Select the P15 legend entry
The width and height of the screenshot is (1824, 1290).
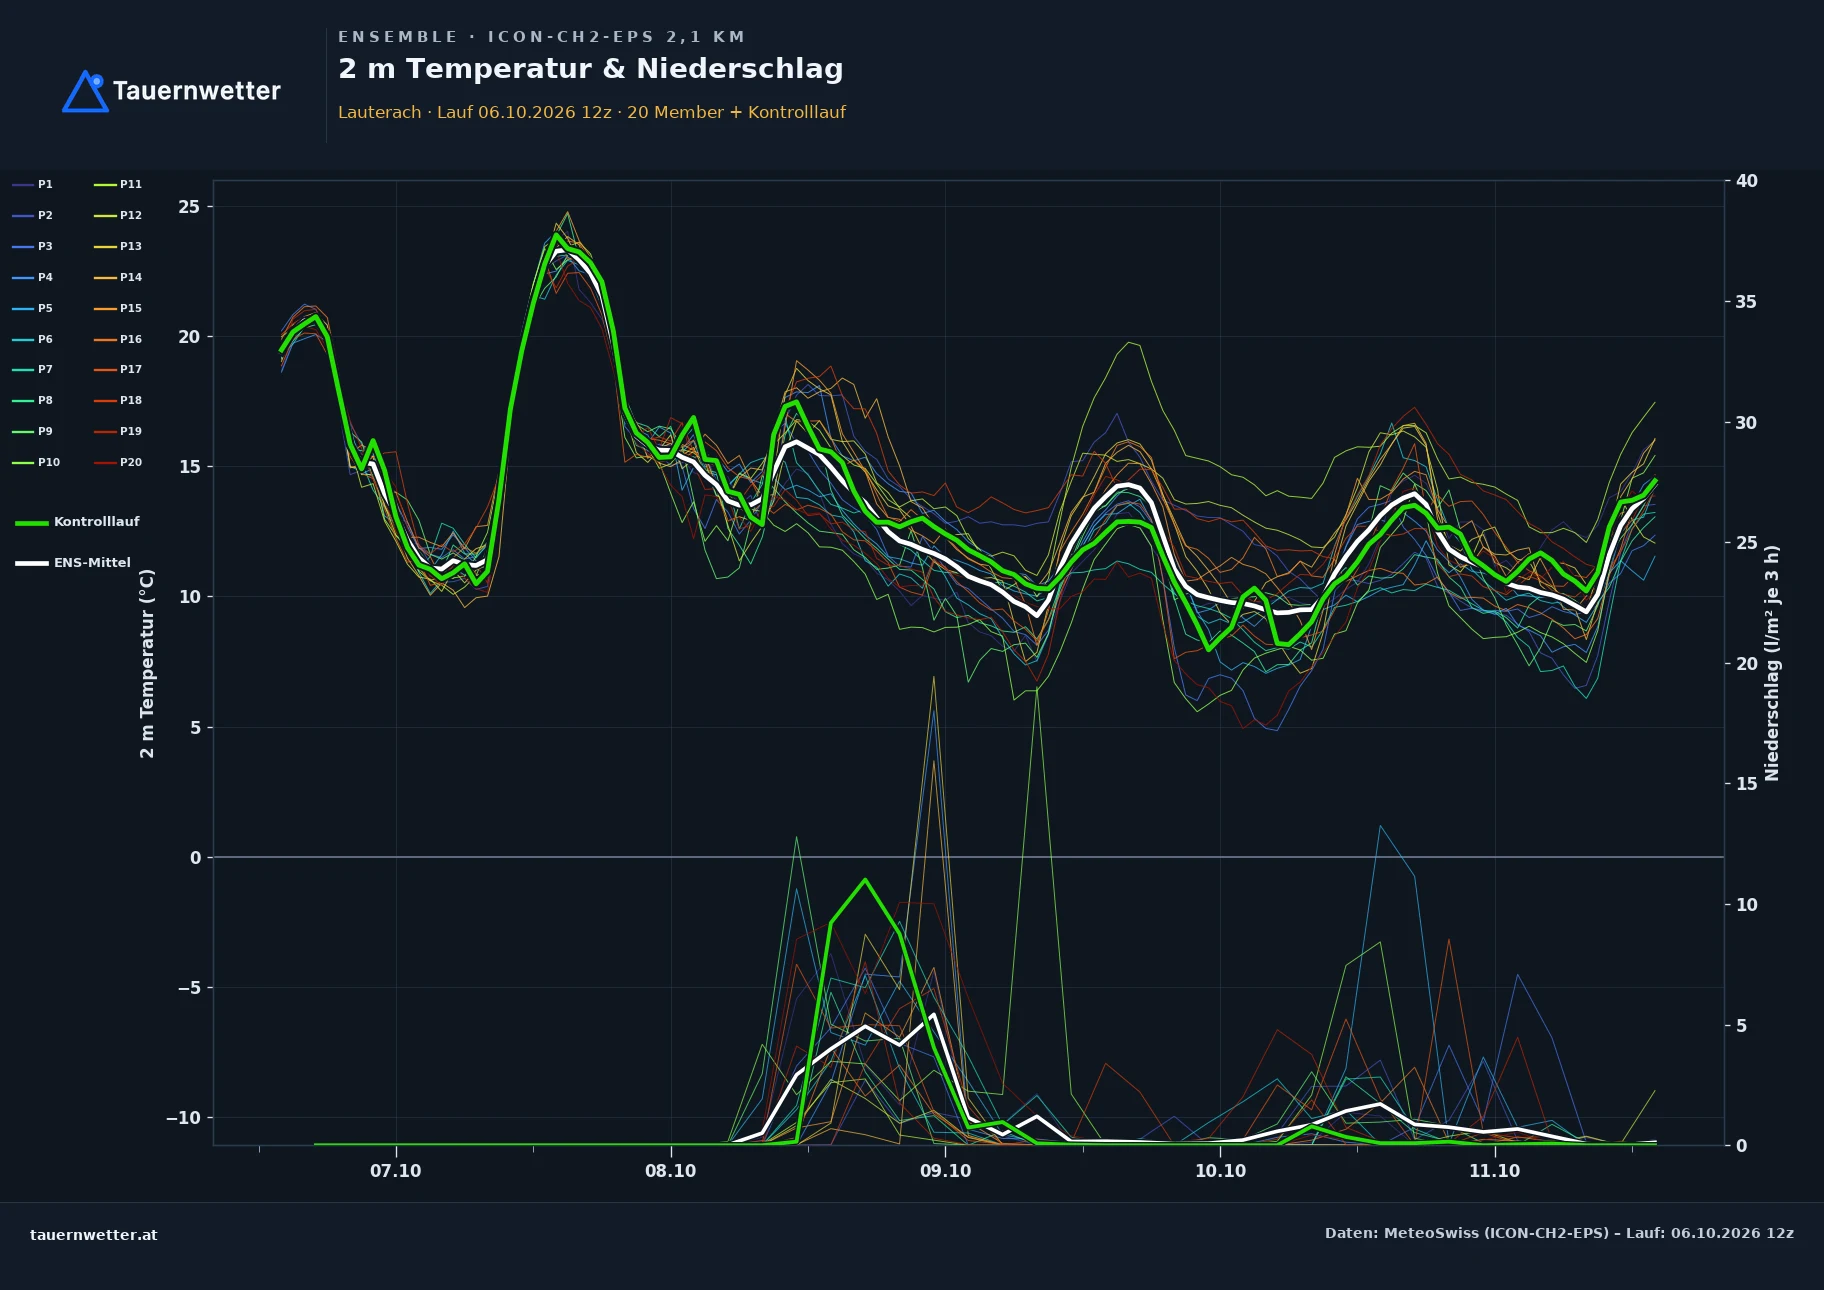(118, 308)
